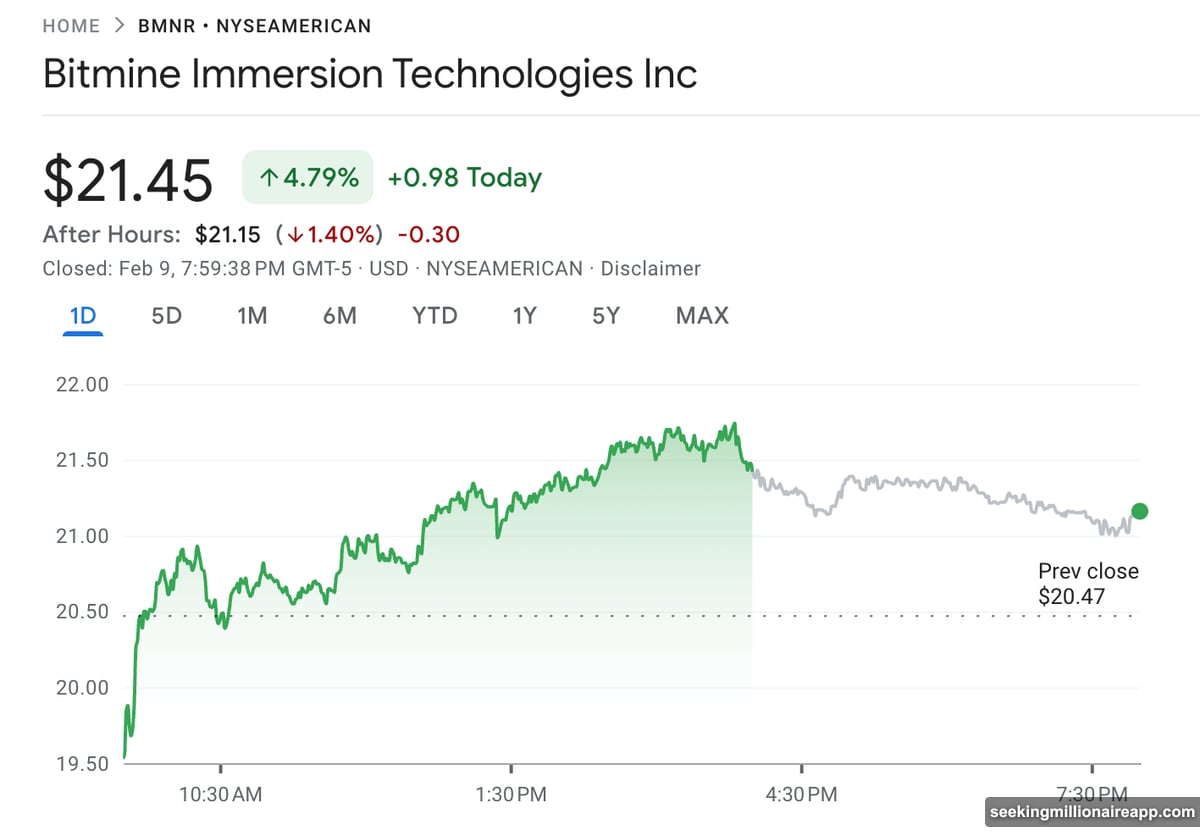Click the Prev close $20.47 label

[1088, 584]
